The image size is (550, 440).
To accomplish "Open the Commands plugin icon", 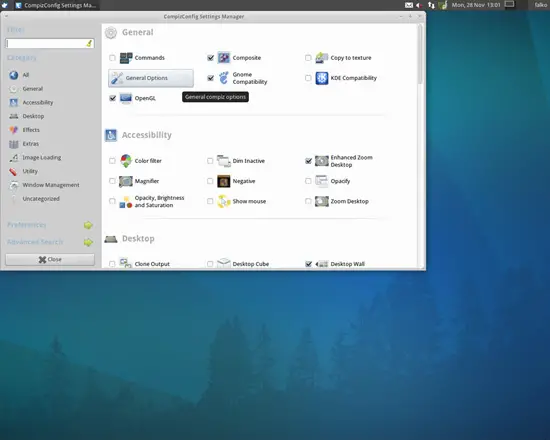I will pyautogui.click(x=126, y=58).
